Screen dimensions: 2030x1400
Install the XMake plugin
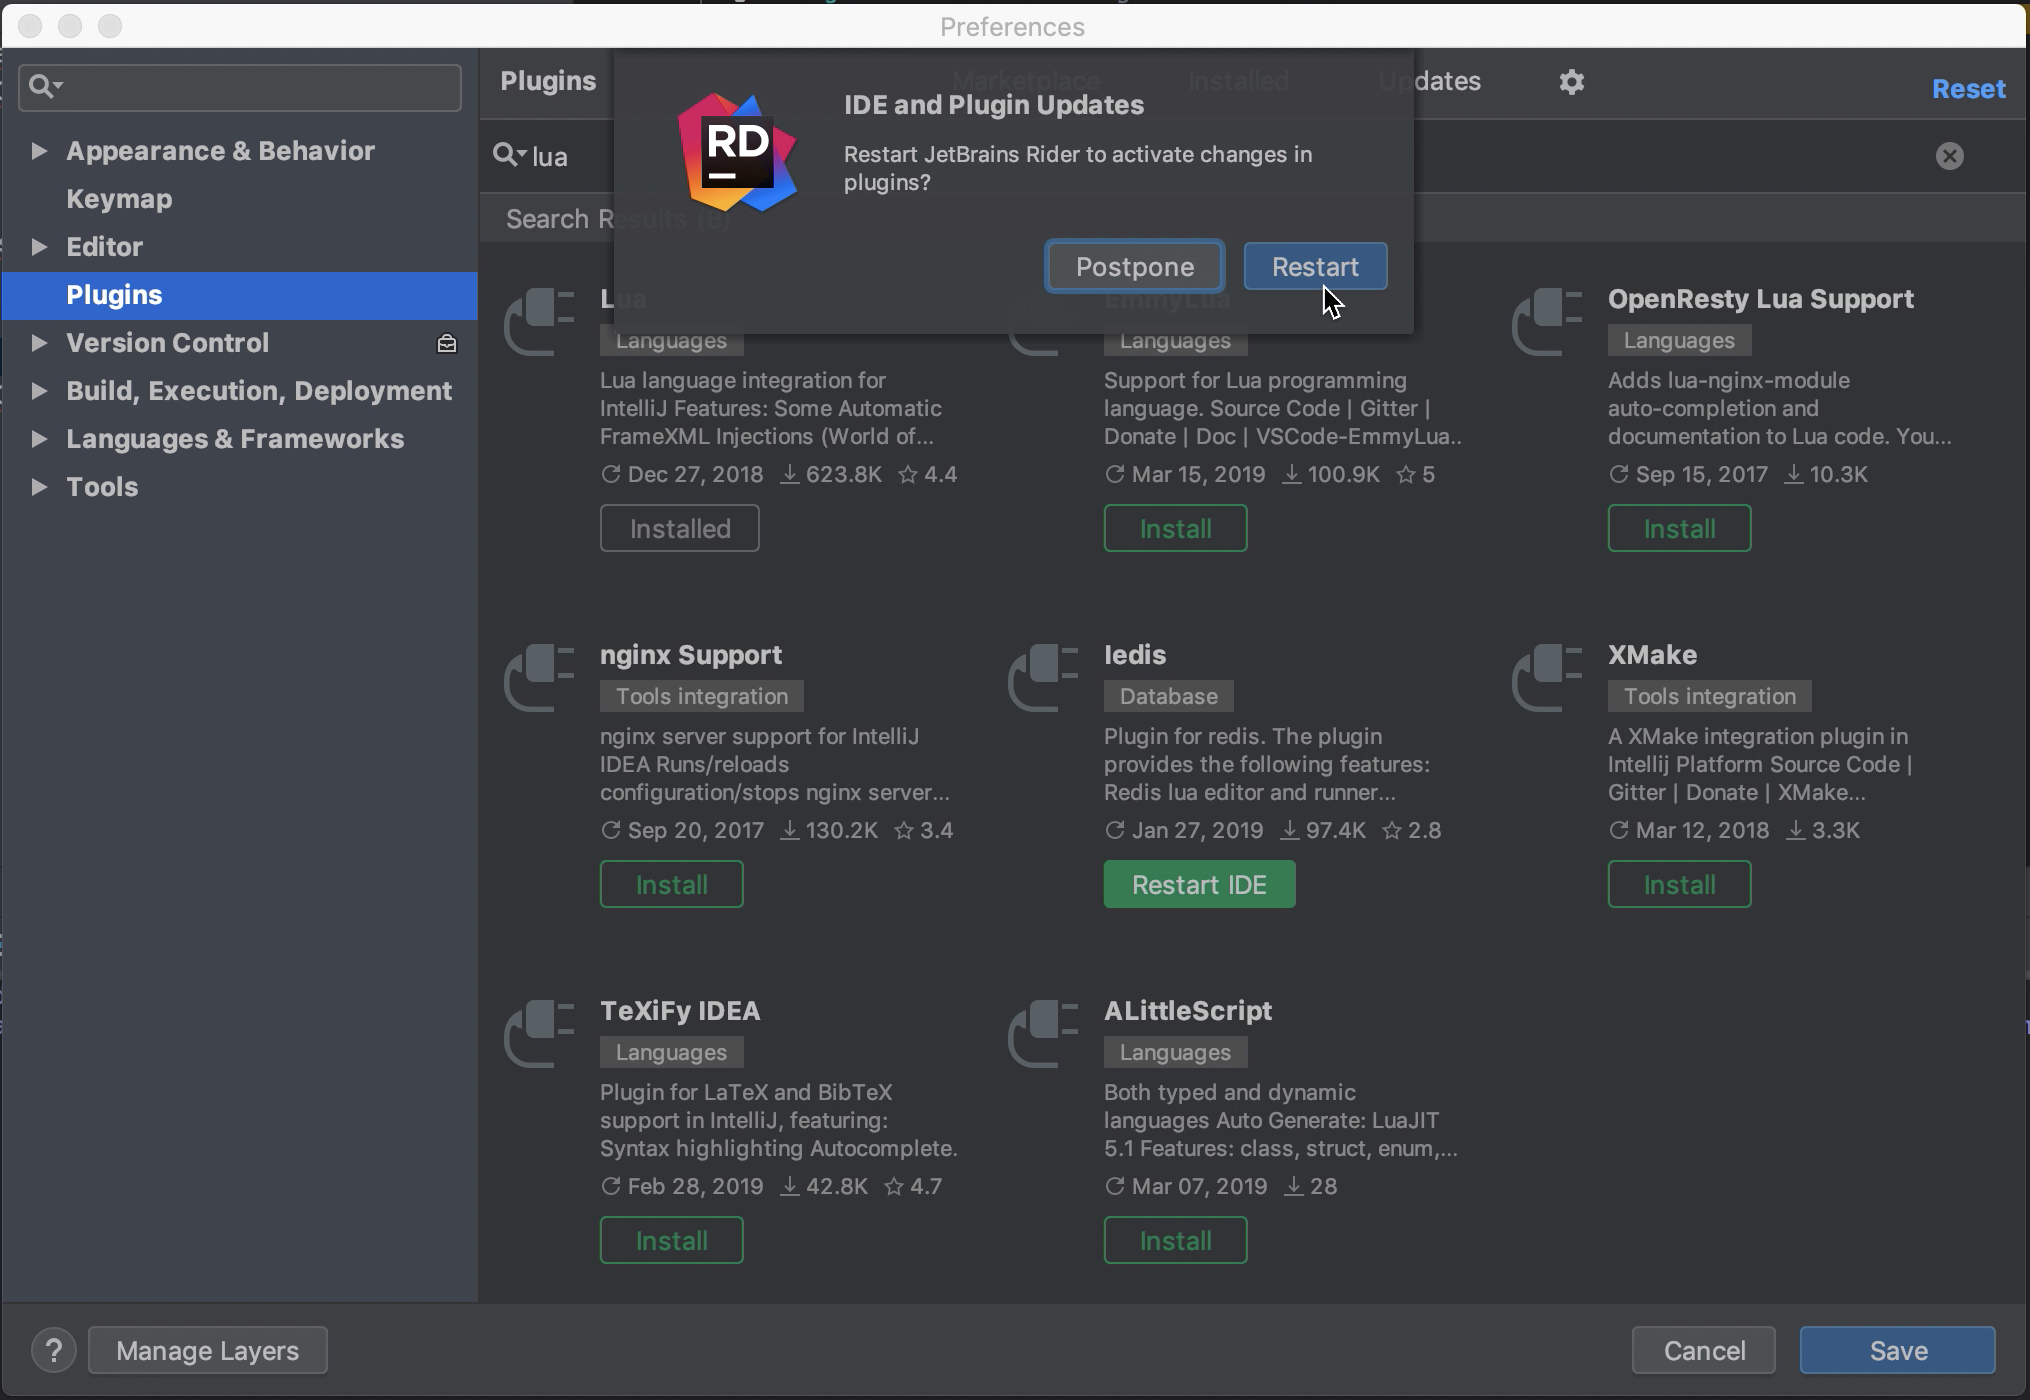click(x=1679, y=884)
